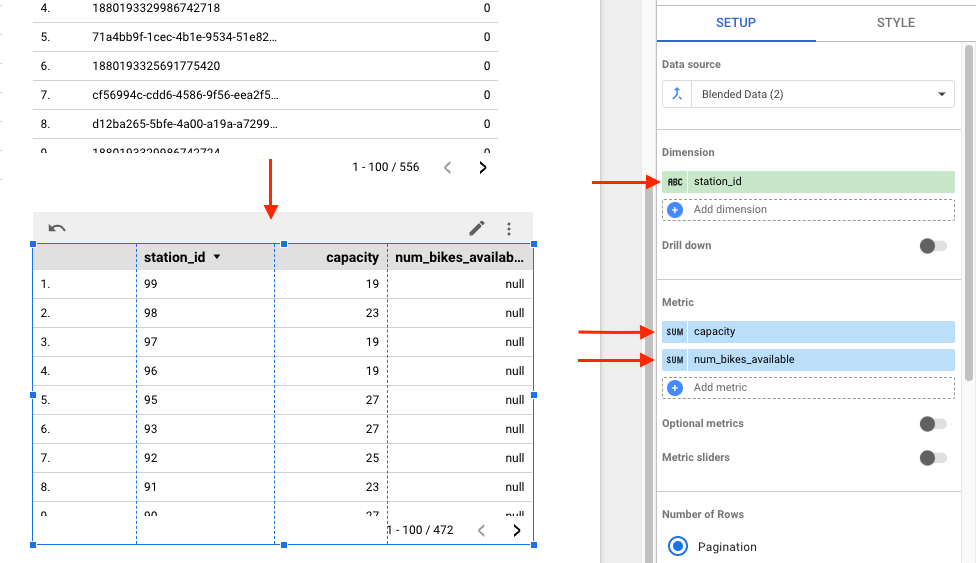
Task: Switch to the SETUP tab
Action: pyautogui.click(x=736, y=23)
